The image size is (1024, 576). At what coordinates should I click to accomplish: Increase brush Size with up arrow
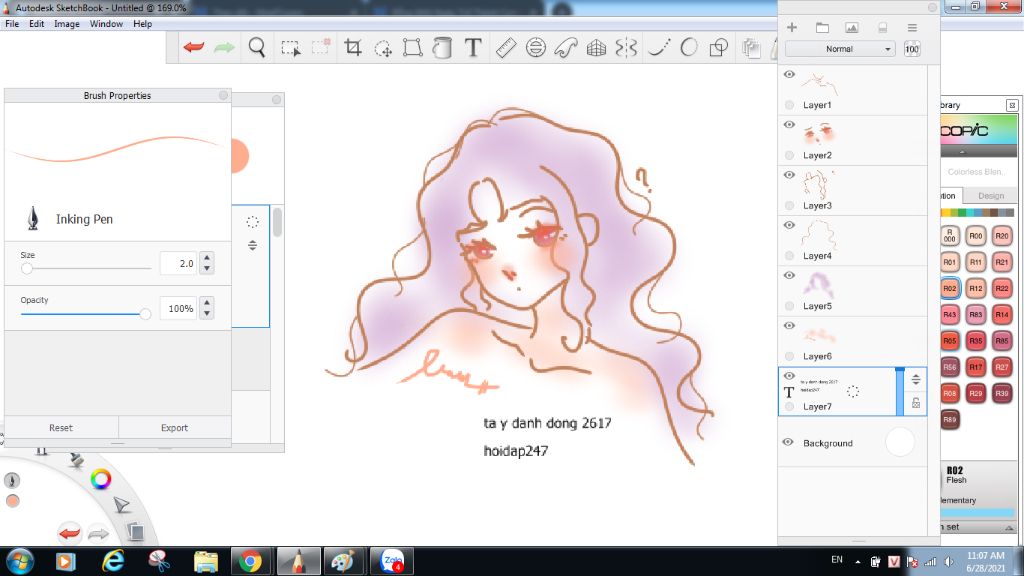[207, 258]
